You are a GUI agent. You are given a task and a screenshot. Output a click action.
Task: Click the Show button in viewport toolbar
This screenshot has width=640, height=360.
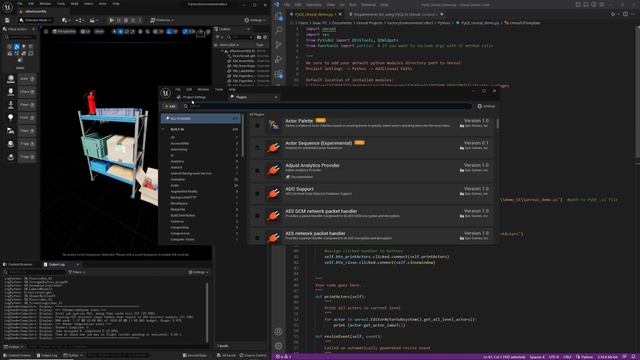coord(99,31)
